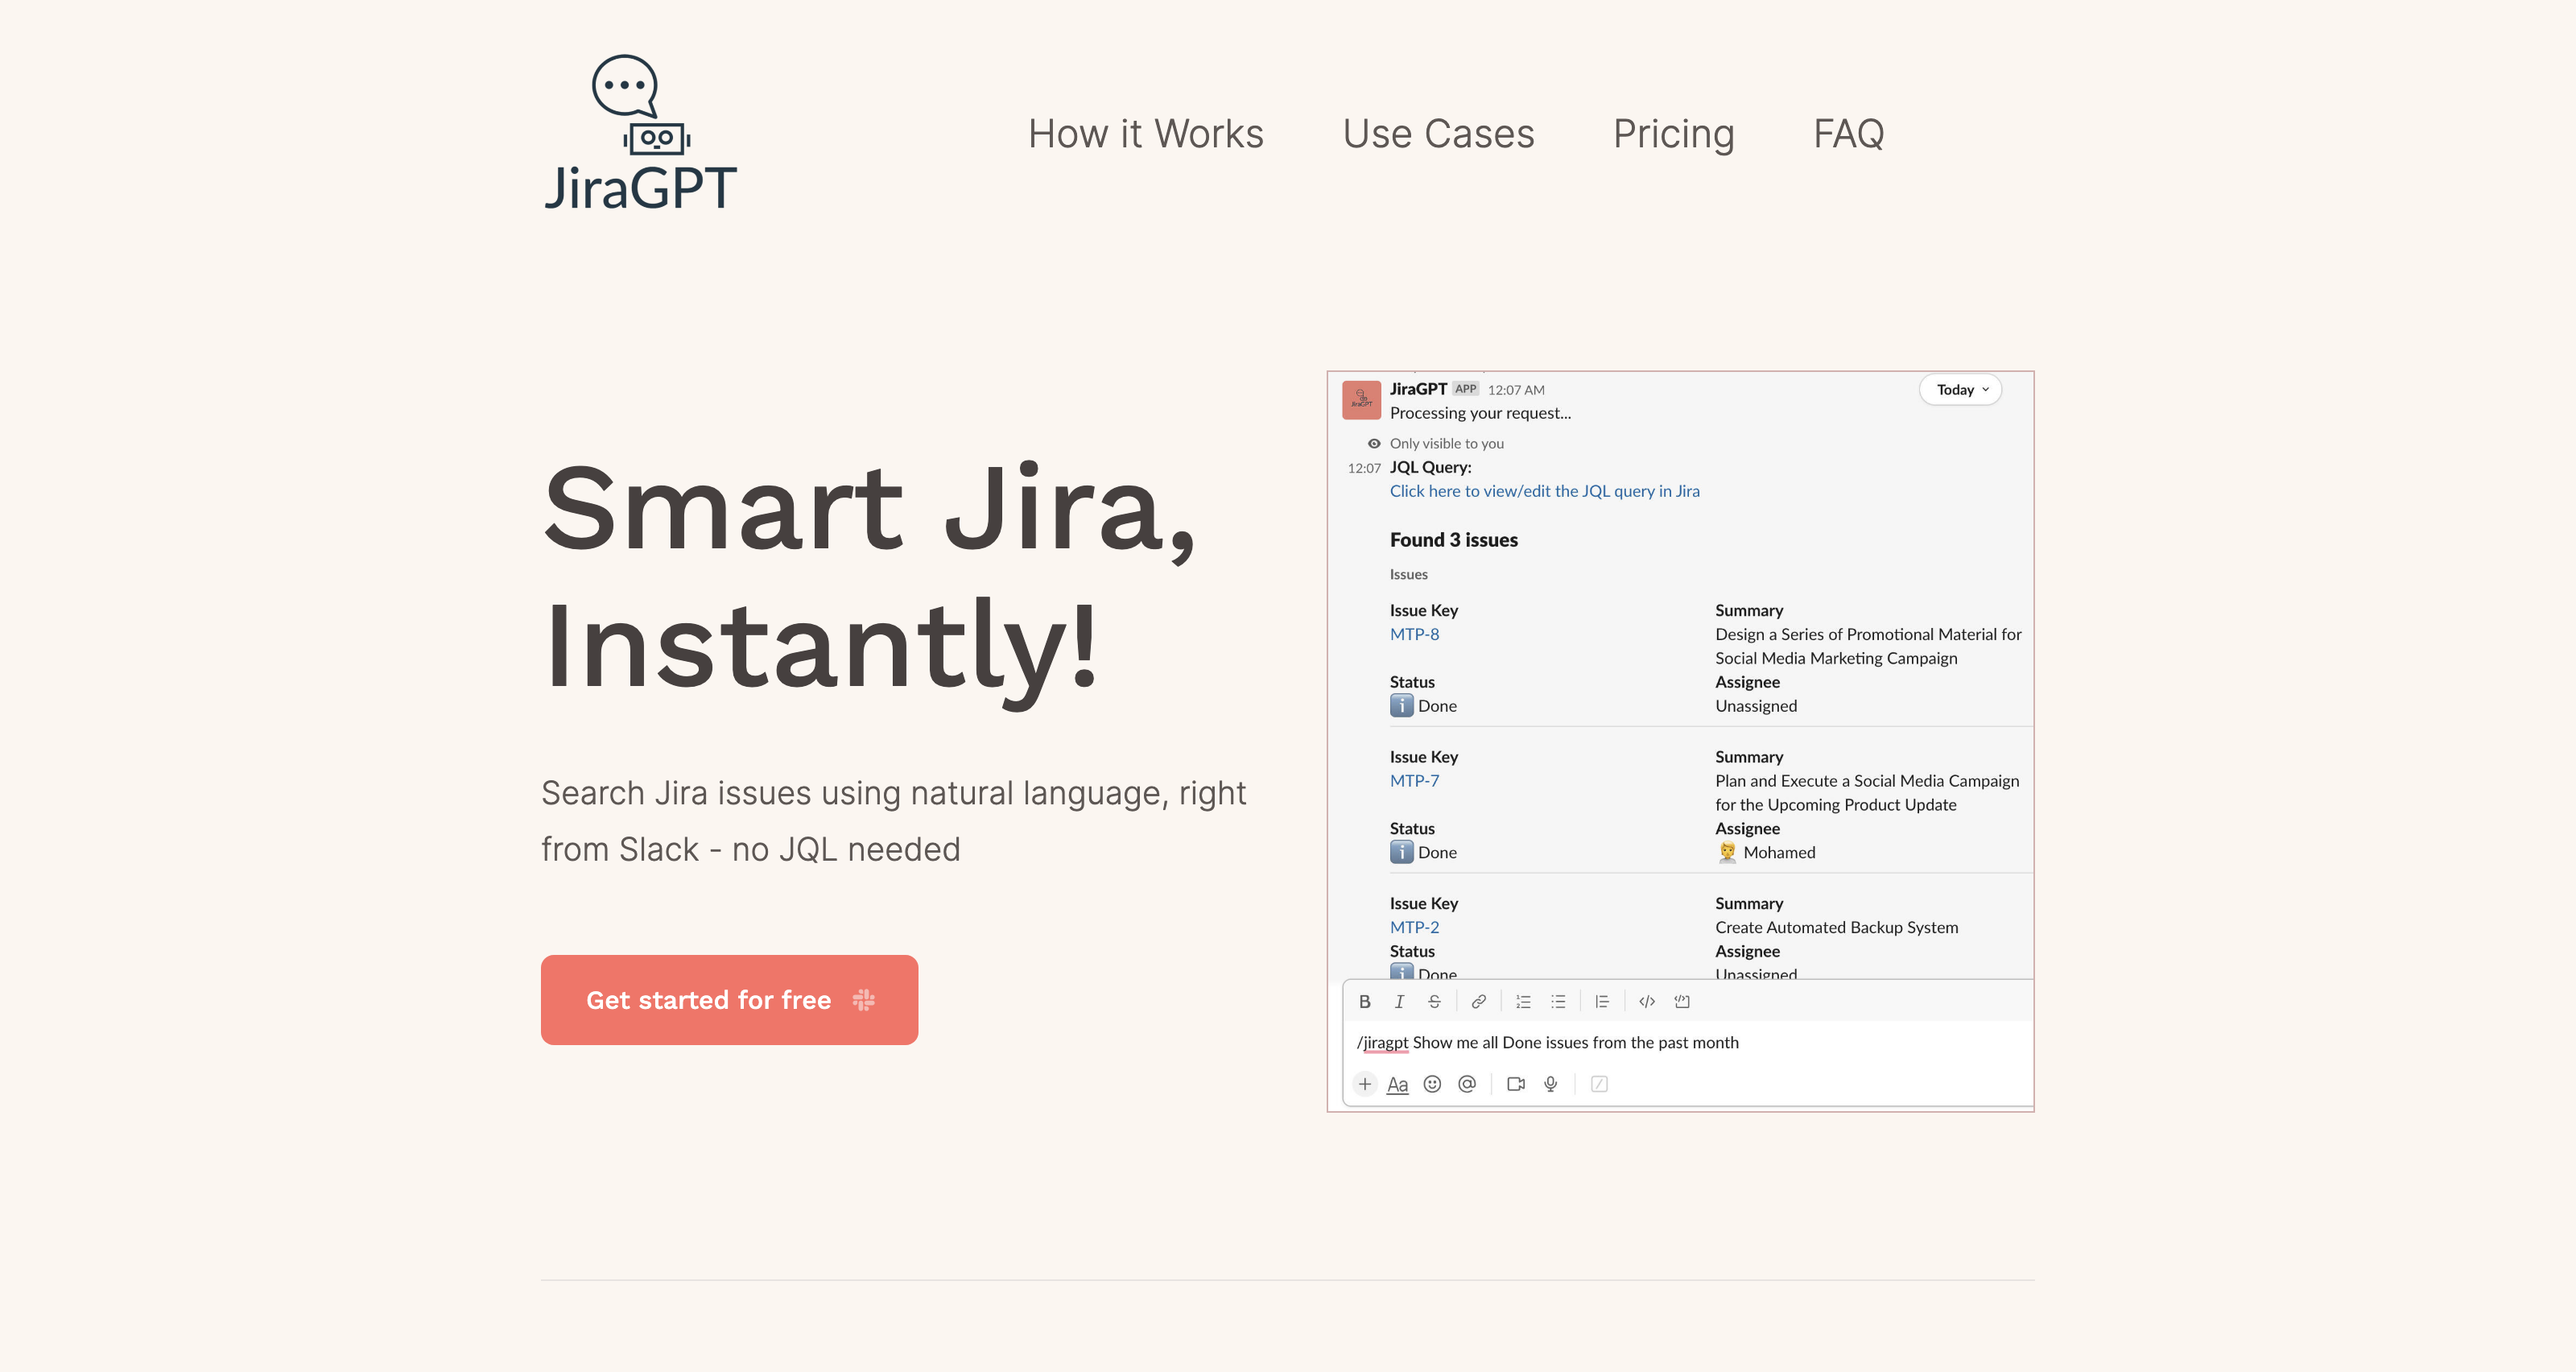This screenshot has width=2576, height=1372.
Task: Click the video clip camera icon
Action: pos(1516,1084)
